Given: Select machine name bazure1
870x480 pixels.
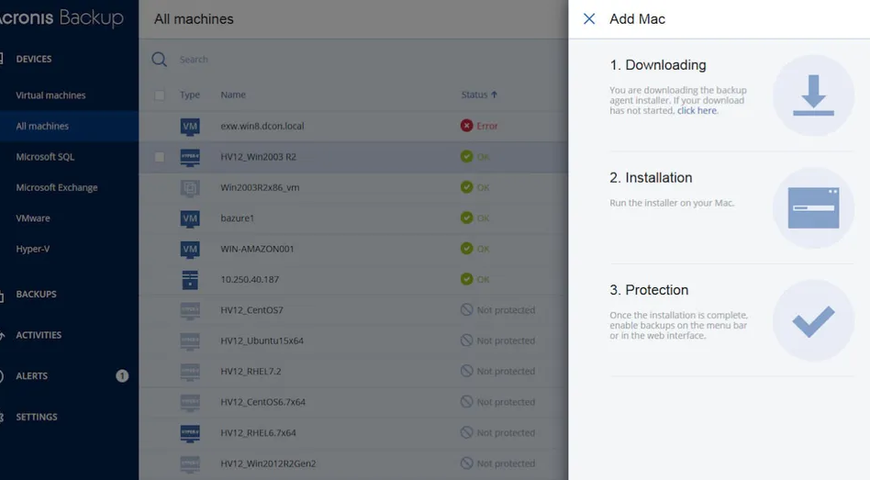Looking at the screenshot, I should (237, 218).
